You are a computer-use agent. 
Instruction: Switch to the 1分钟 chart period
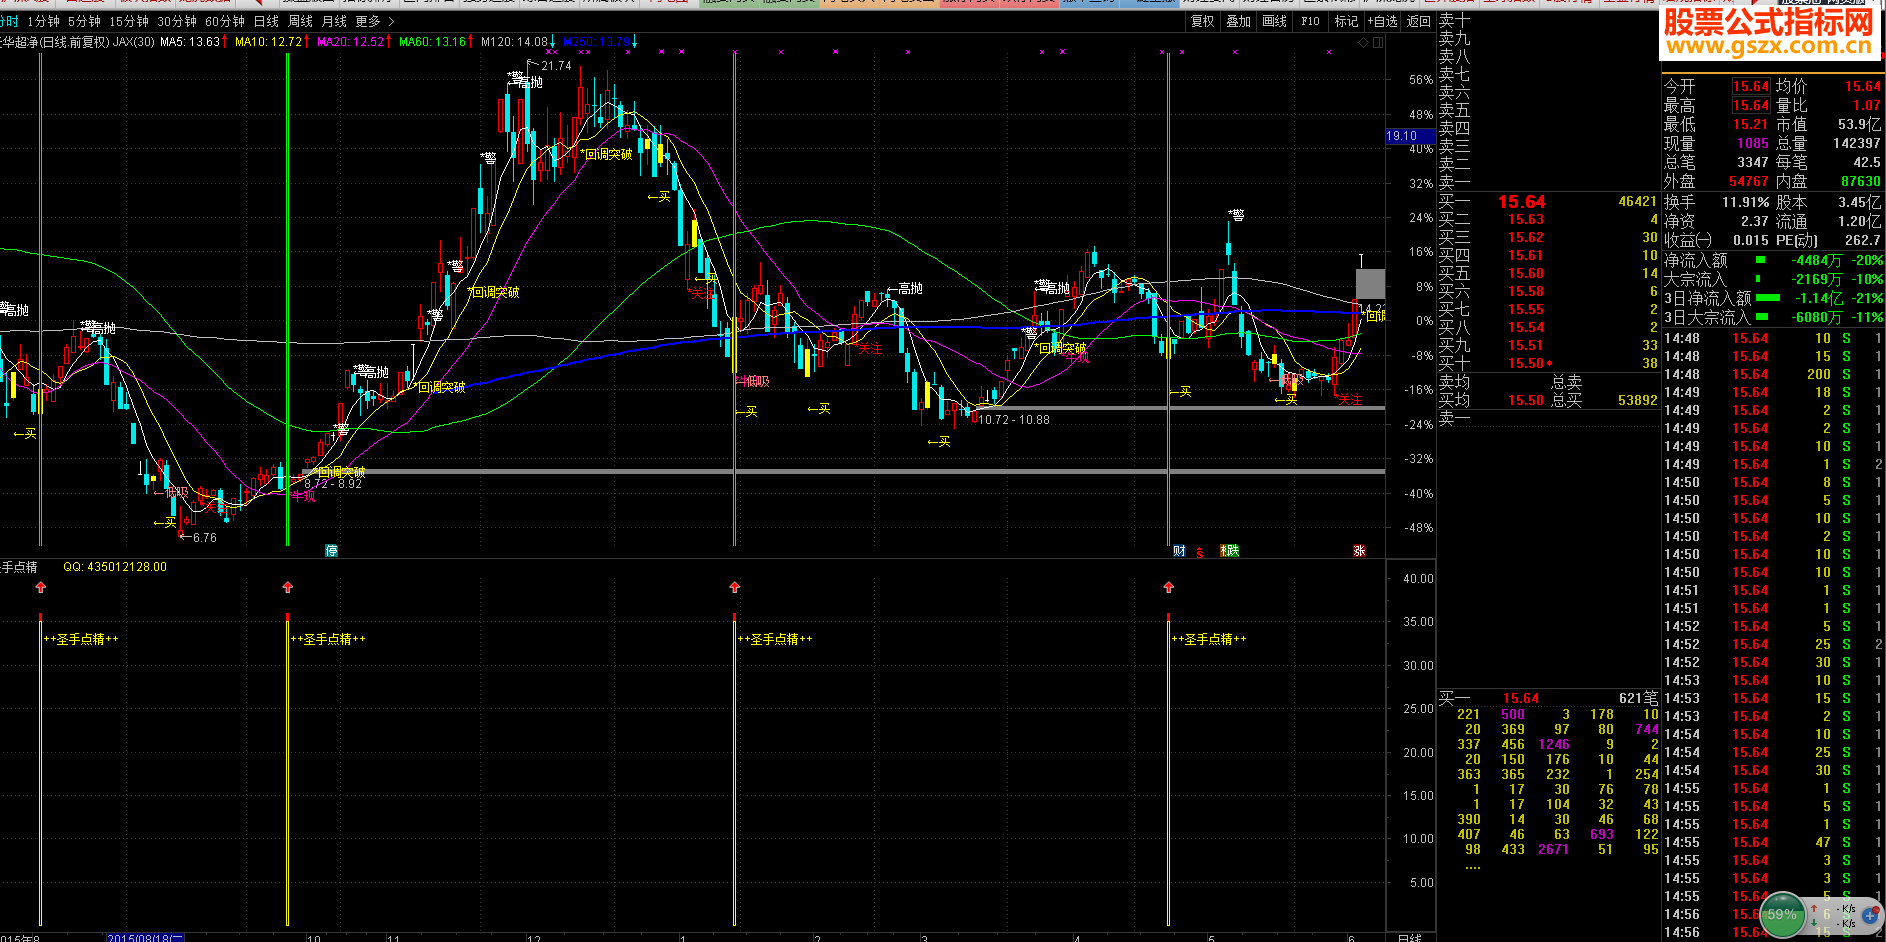pos(43,21)
